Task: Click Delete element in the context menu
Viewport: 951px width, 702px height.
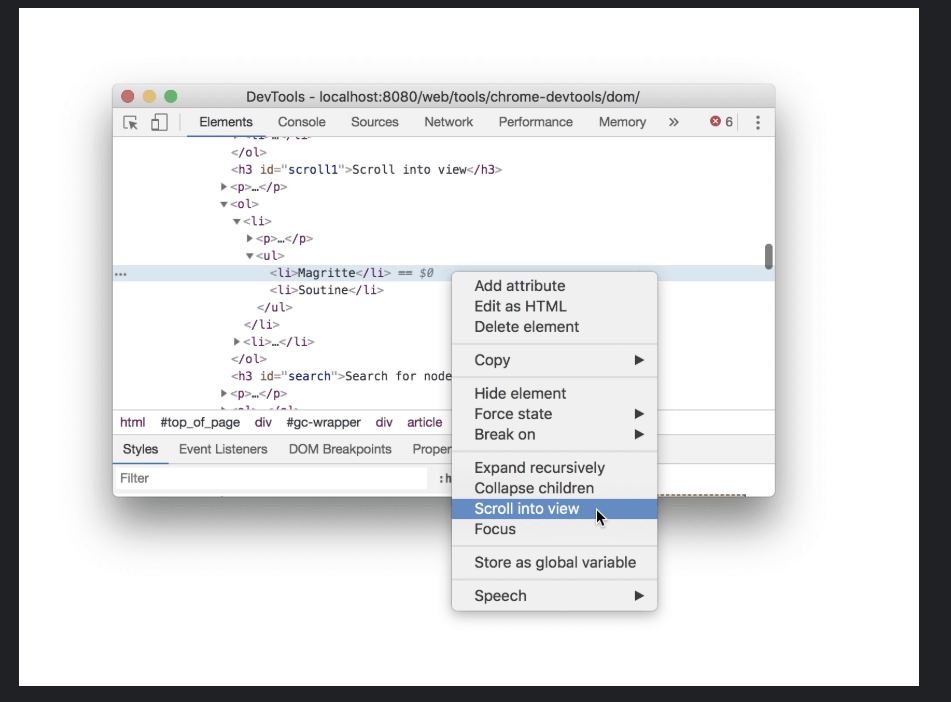Action: tap(527, 327)
